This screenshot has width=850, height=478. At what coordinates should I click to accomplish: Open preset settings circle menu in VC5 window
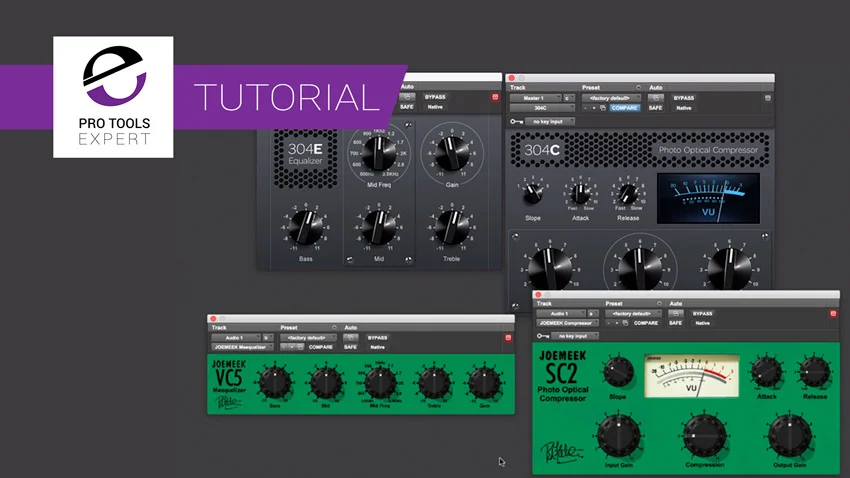[x=334, y=327]
